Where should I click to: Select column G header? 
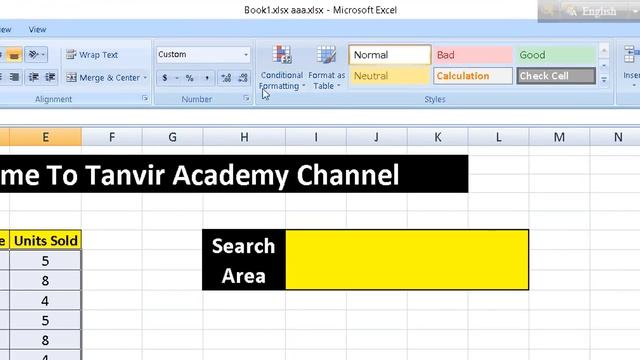click(173, 137)
